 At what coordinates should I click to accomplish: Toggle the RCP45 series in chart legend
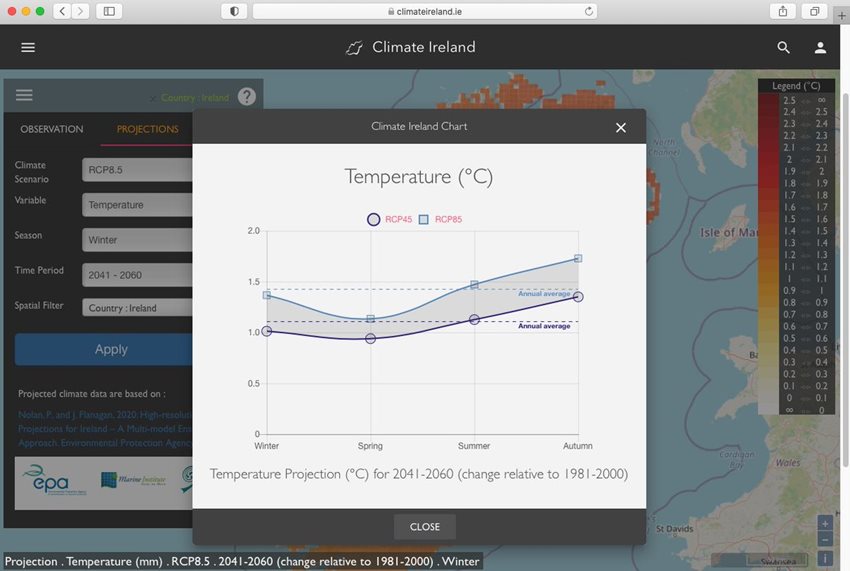click(x=374, y=219)
